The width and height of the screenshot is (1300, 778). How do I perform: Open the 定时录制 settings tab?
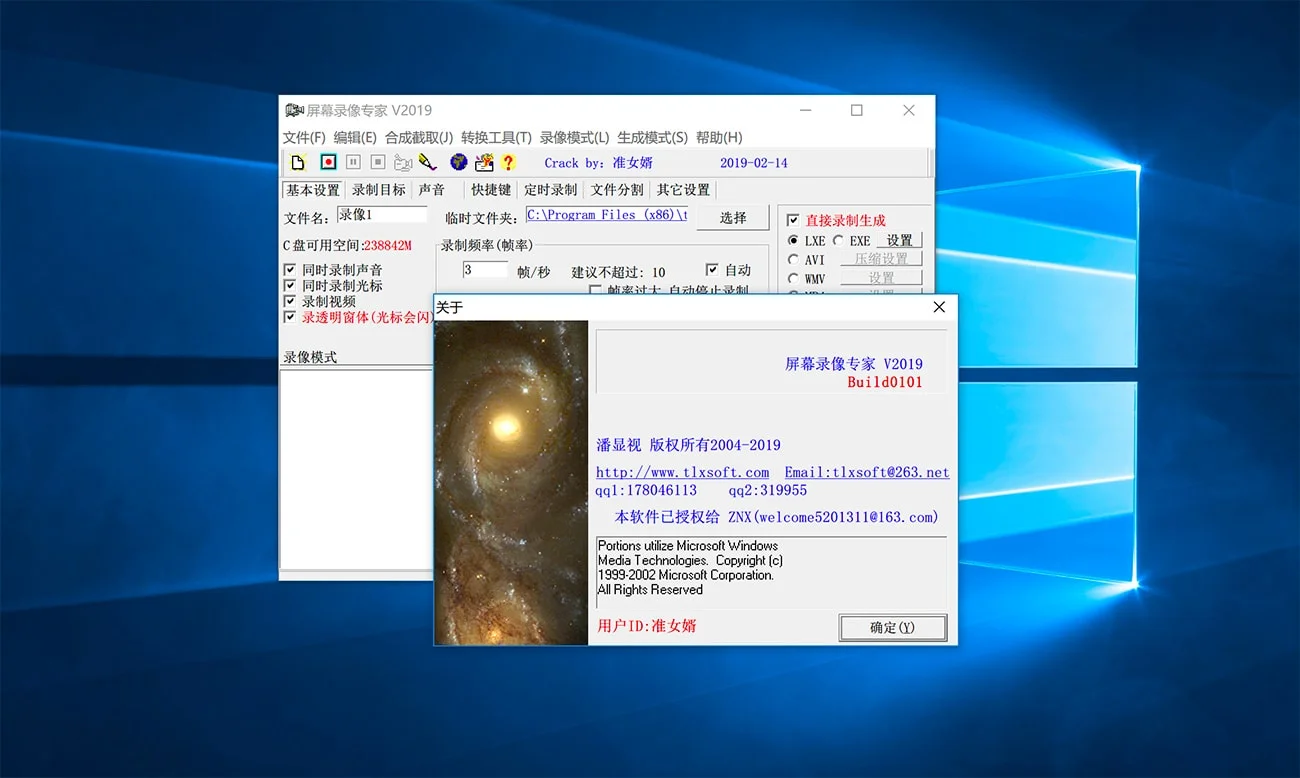click(551, 189)
